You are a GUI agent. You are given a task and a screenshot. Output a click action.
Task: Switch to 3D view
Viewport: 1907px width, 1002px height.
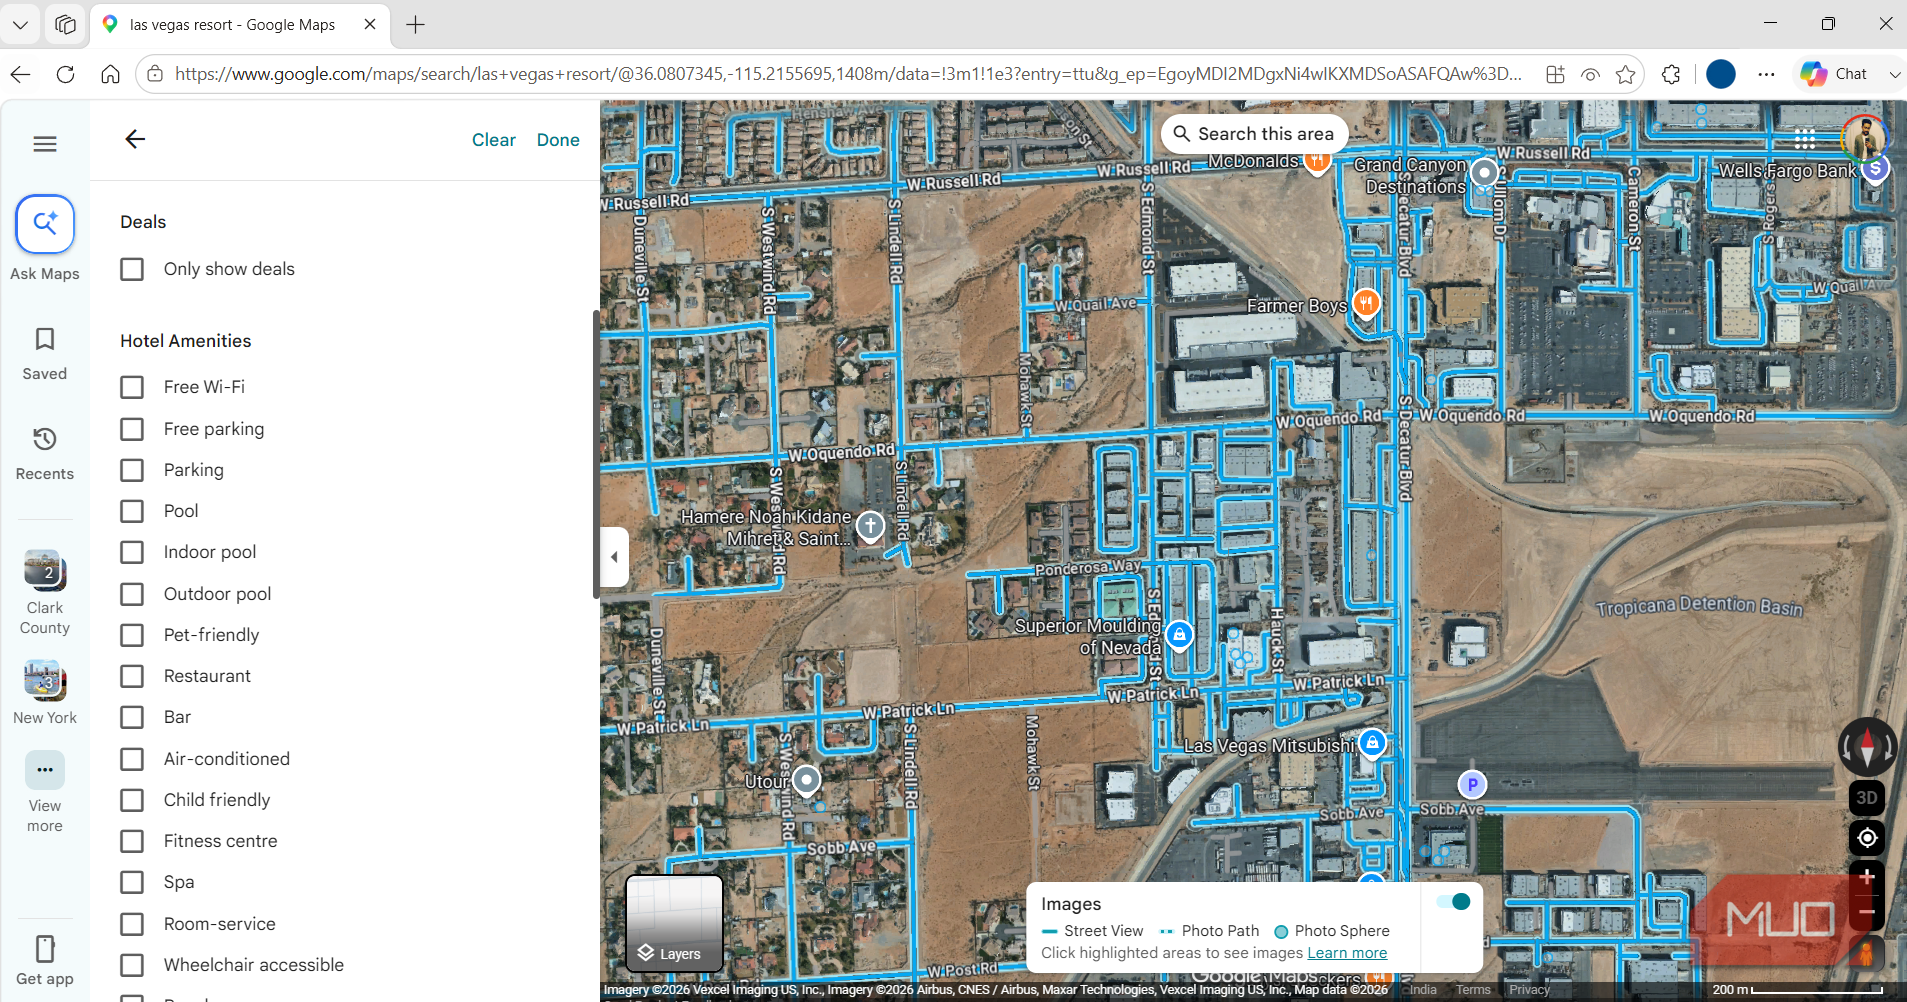point(1867,798)
